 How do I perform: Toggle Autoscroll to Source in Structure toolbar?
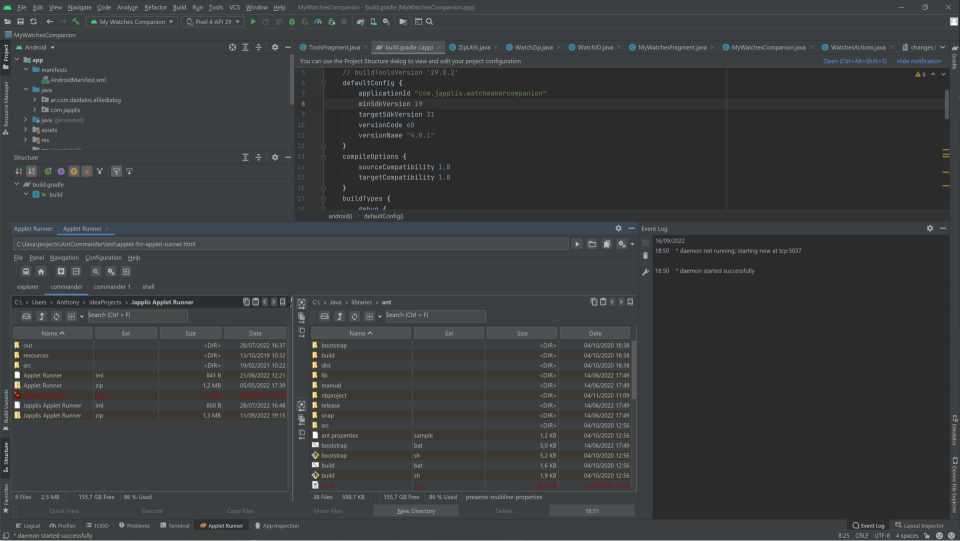[116, 171]
